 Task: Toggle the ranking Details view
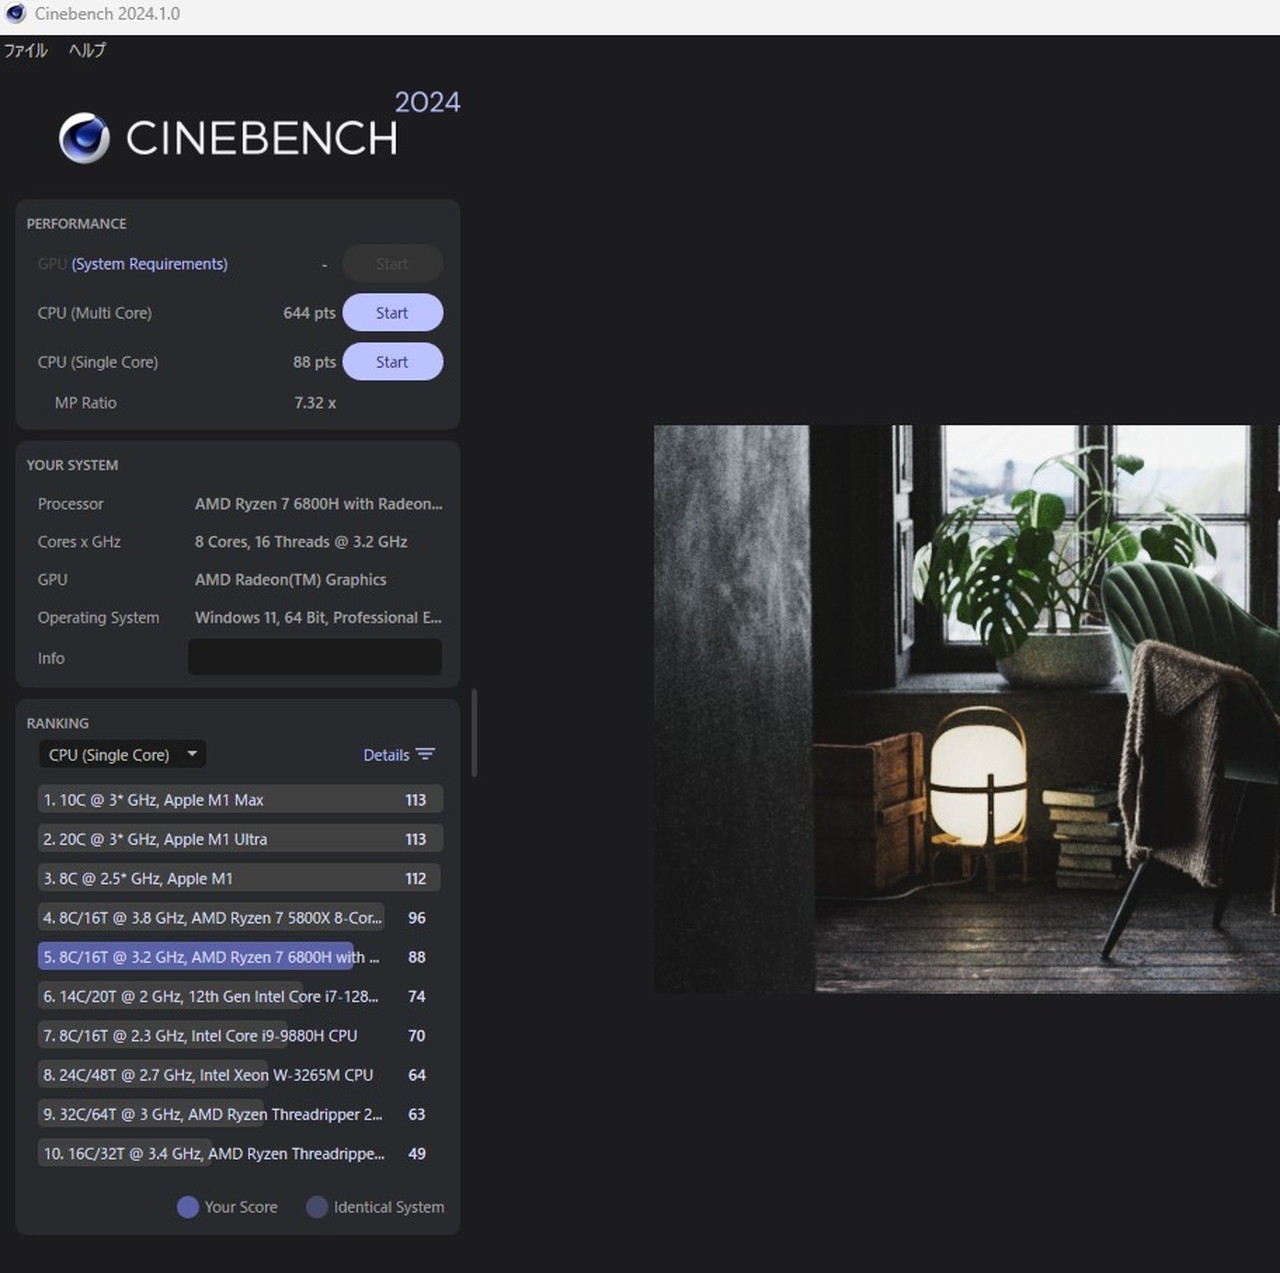(x=386, y=755)
